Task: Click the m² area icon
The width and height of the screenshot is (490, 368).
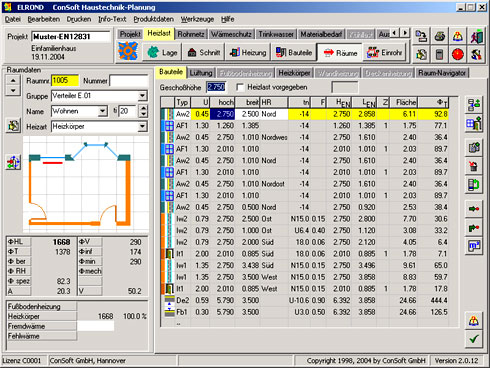Action: tap(474, 247)
